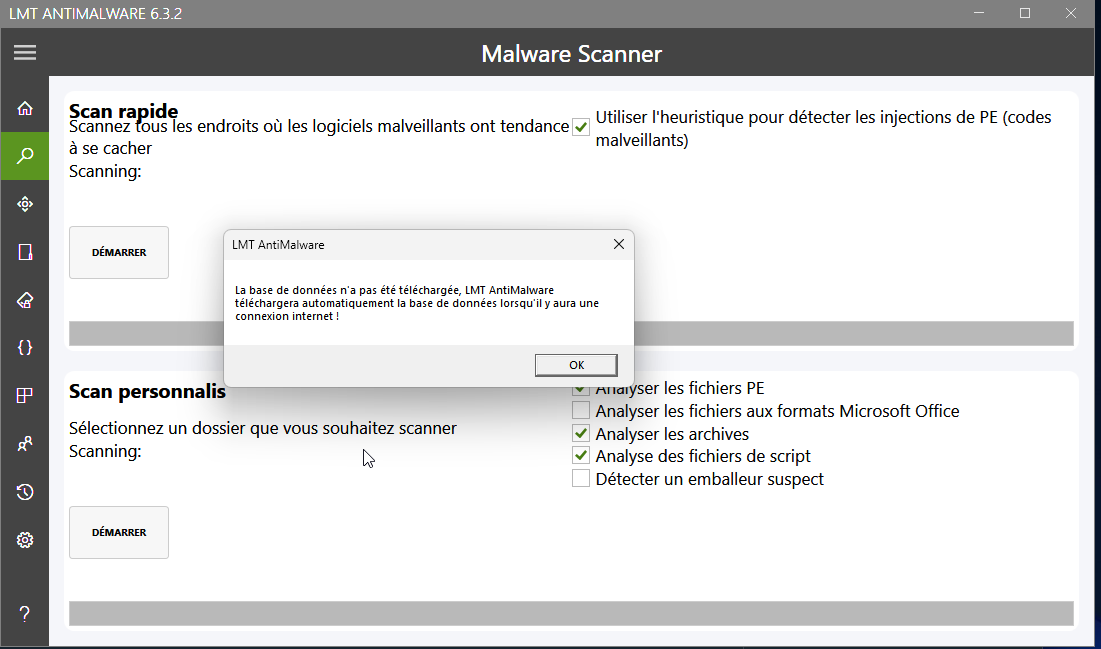Click the Scan personnalis heading

(x=147, y=391)
